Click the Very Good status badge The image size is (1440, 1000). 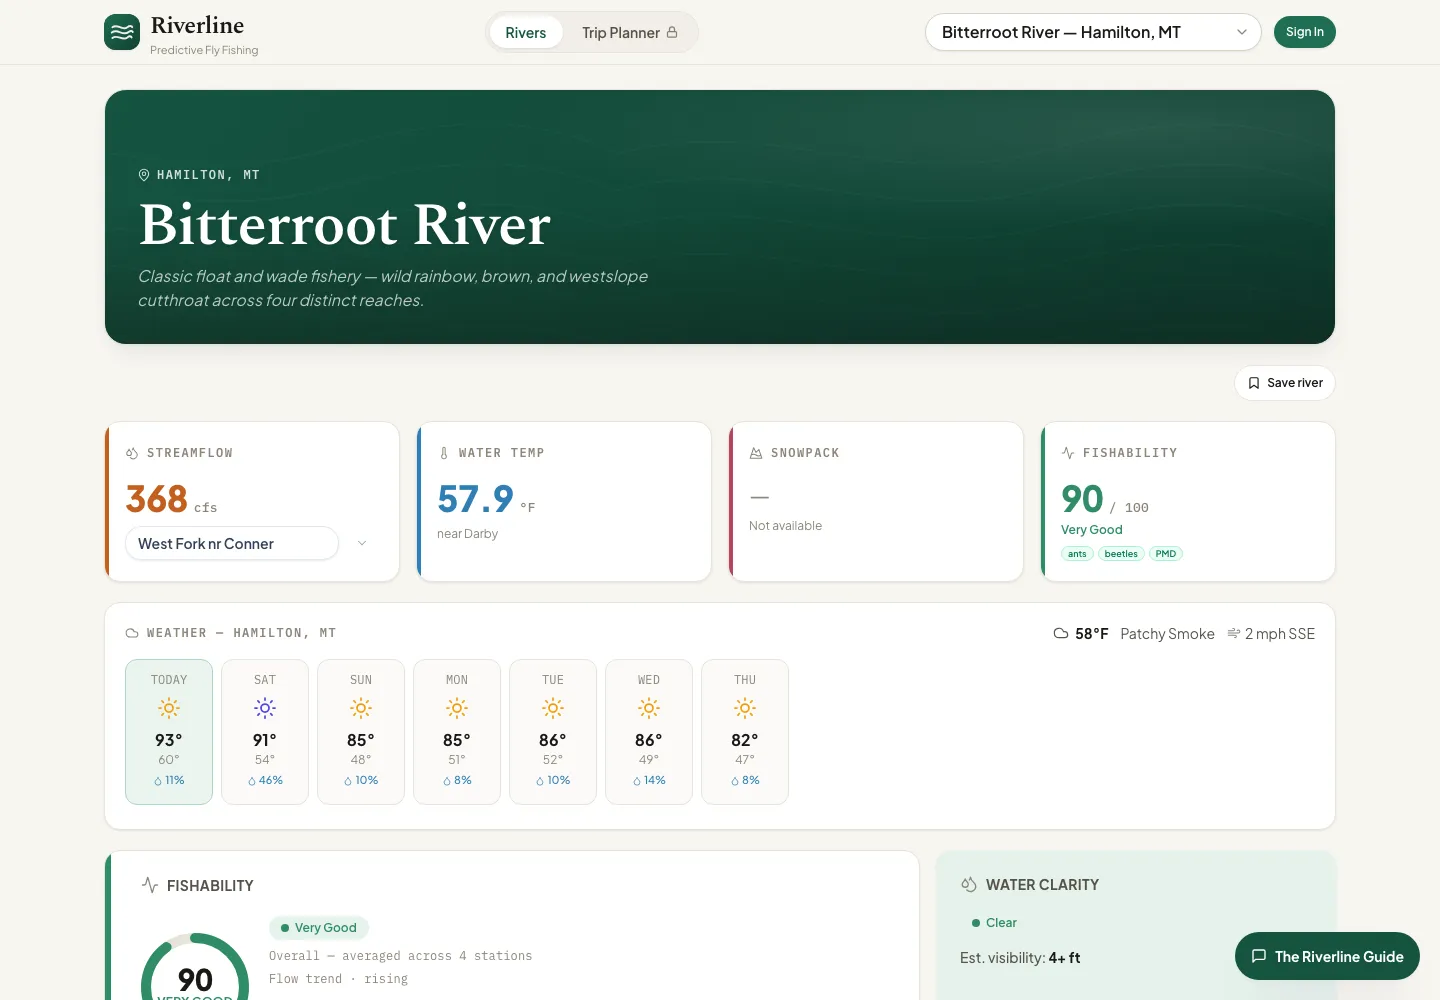click(319, 928)
